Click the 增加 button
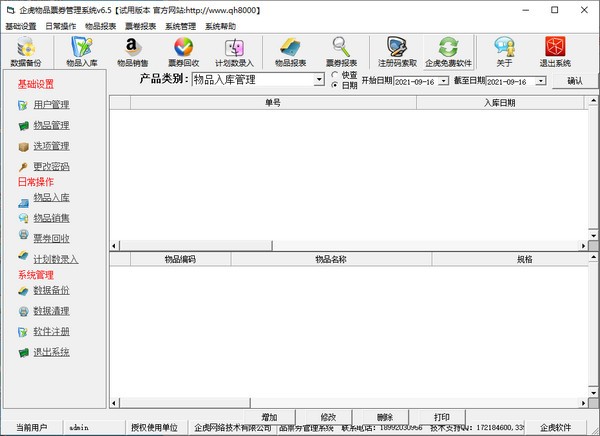 coord(269,417)
